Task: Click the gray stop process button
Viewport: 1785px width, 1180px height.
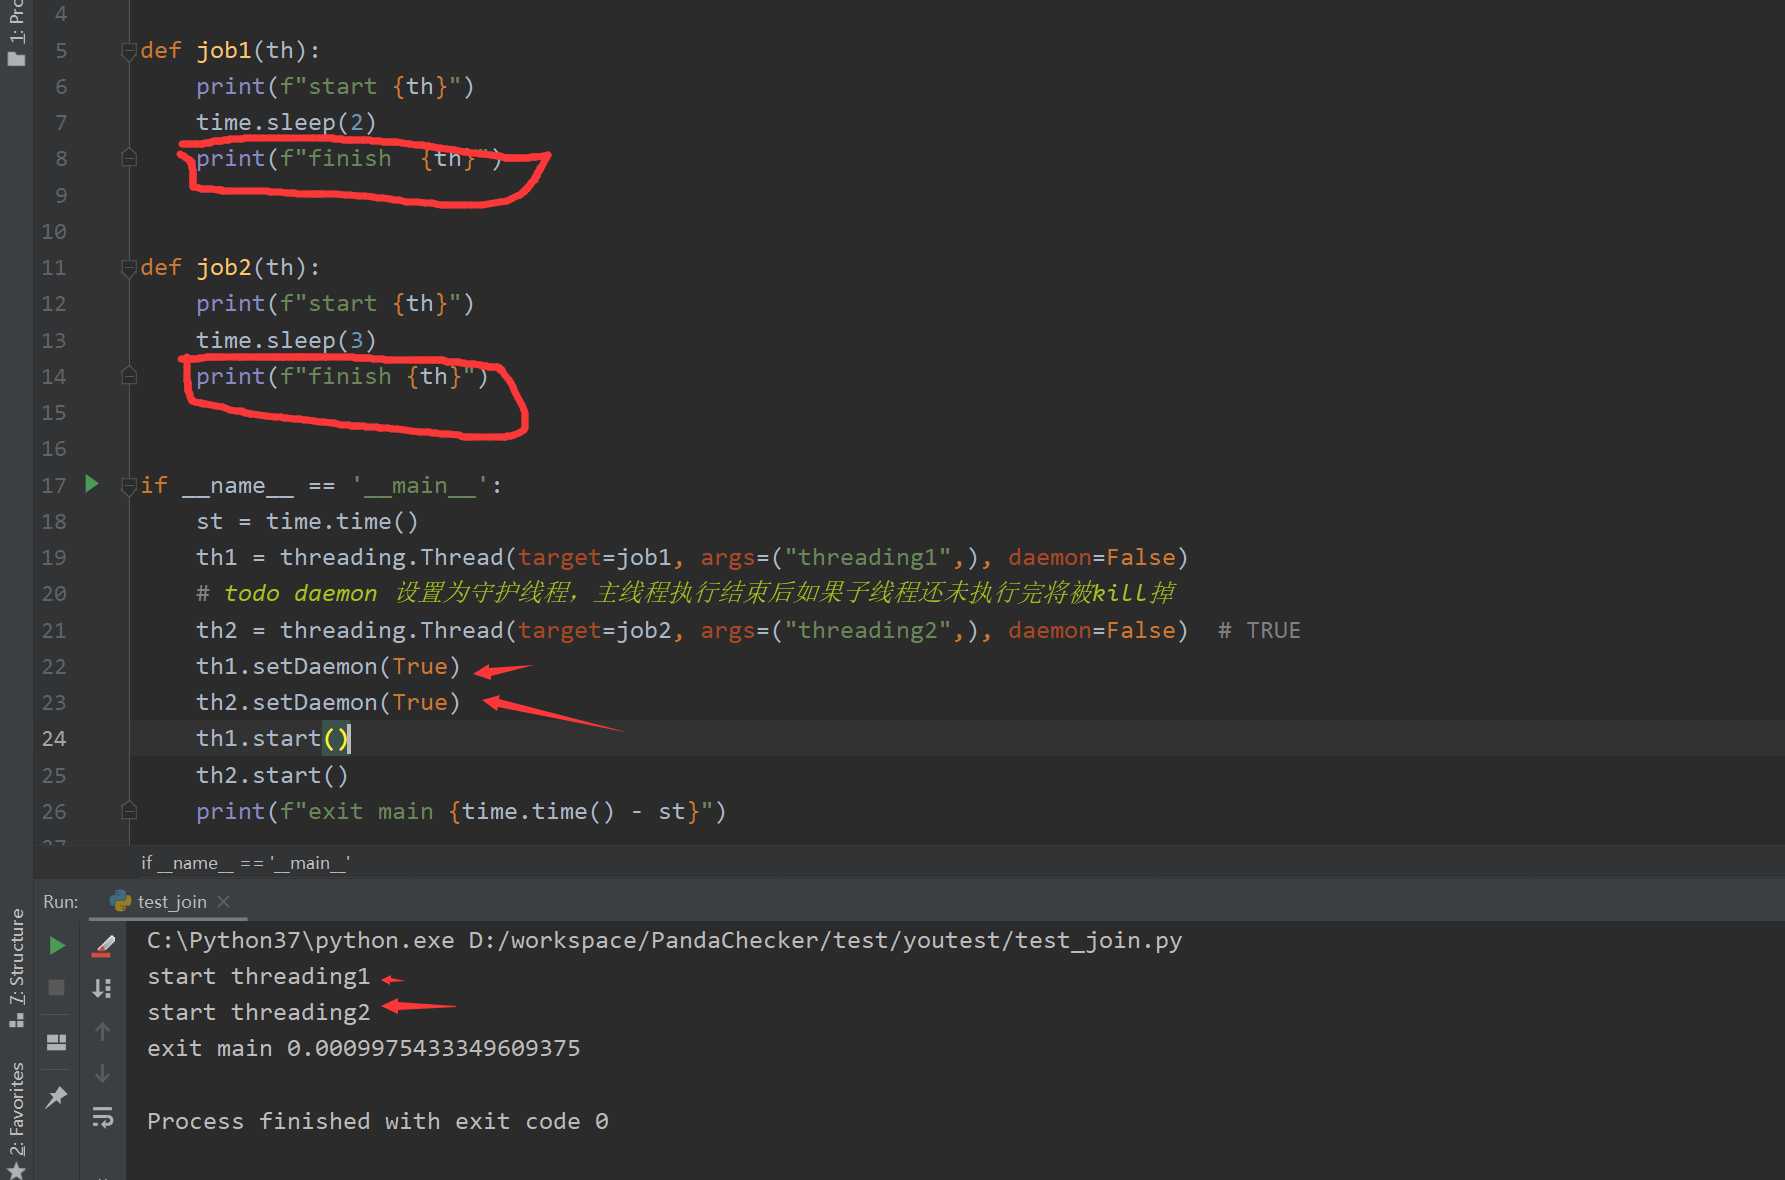Action: pyautogui.click(x=57, y=987)
